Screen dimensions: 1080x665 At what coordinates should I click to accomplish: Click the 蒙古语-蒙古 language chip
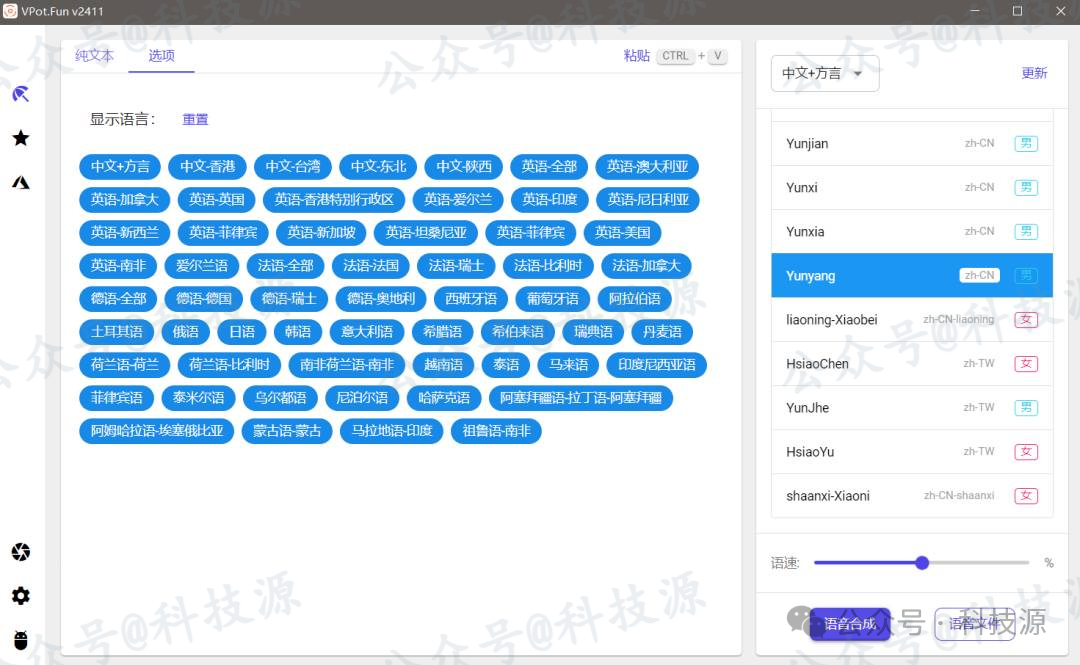click(287, 431)
